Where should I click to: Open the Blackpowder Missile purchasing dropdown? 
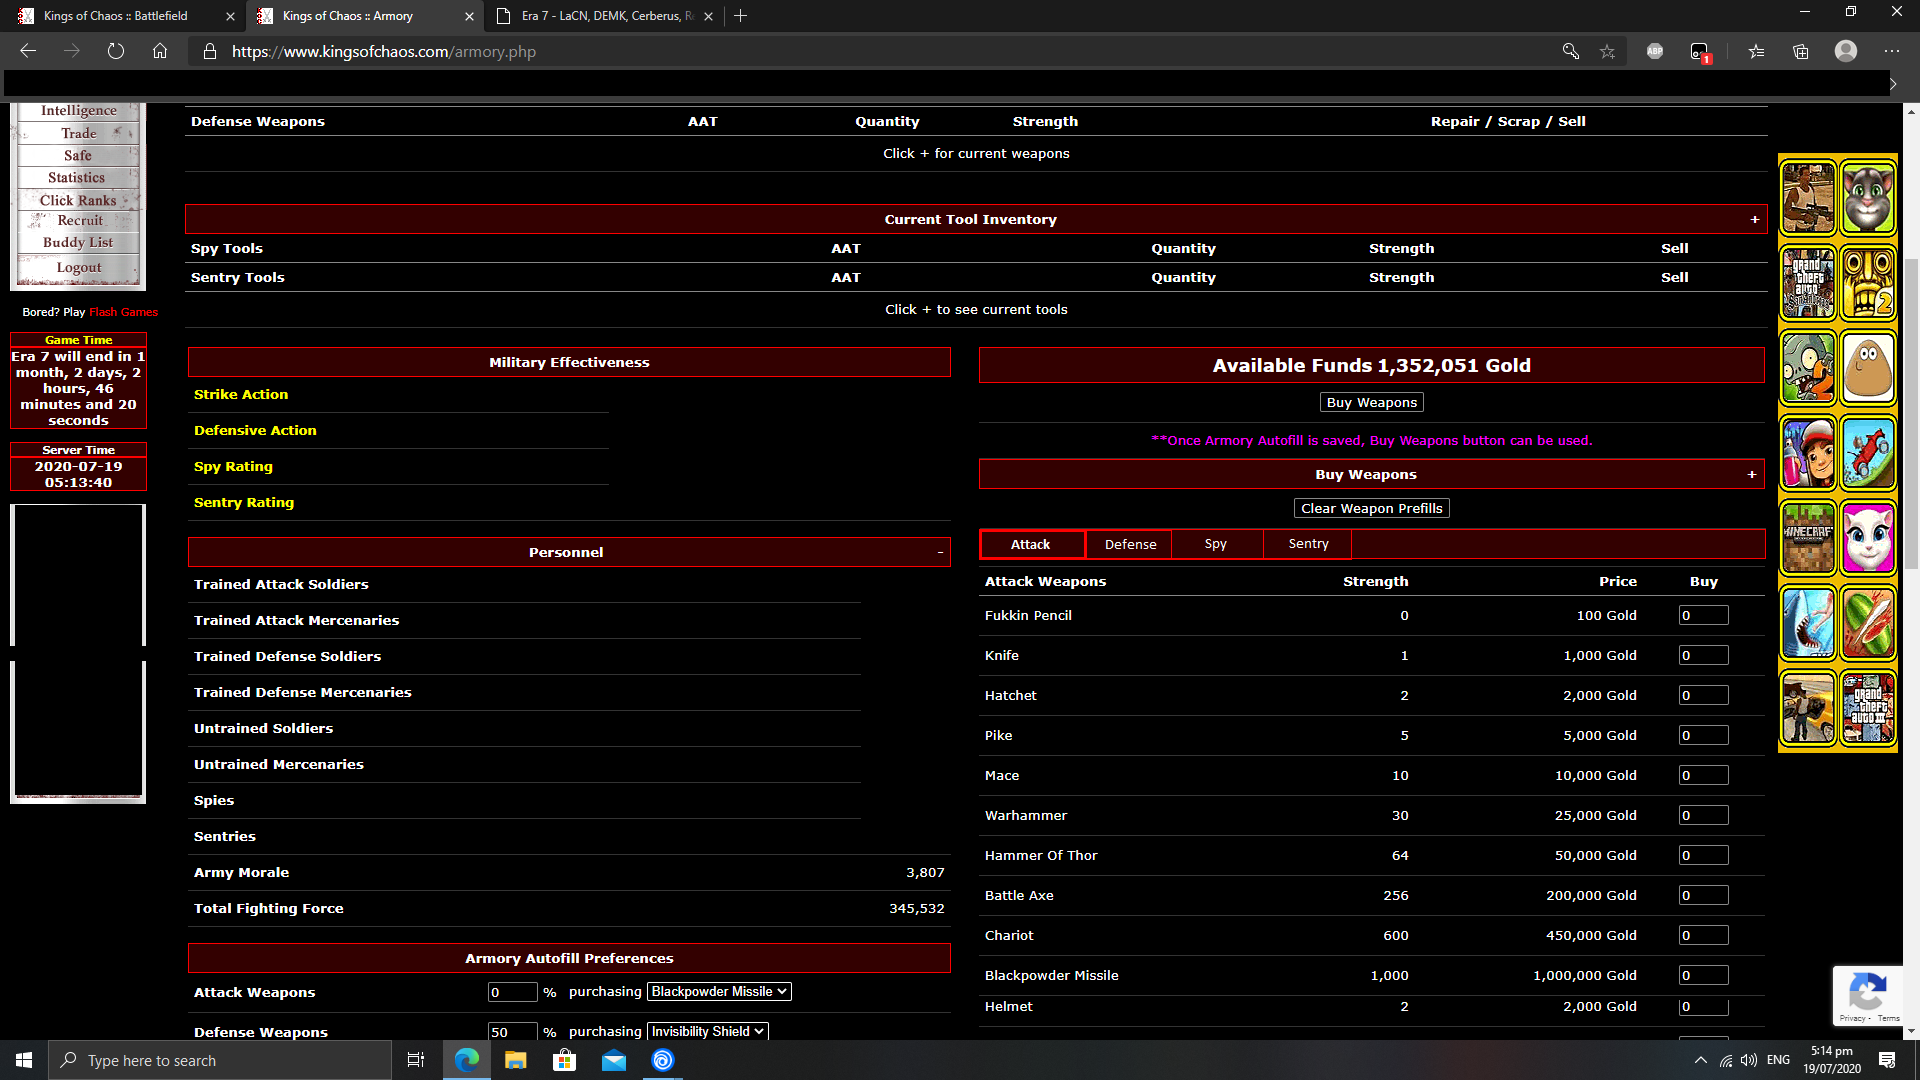click(x=719, y=991)
